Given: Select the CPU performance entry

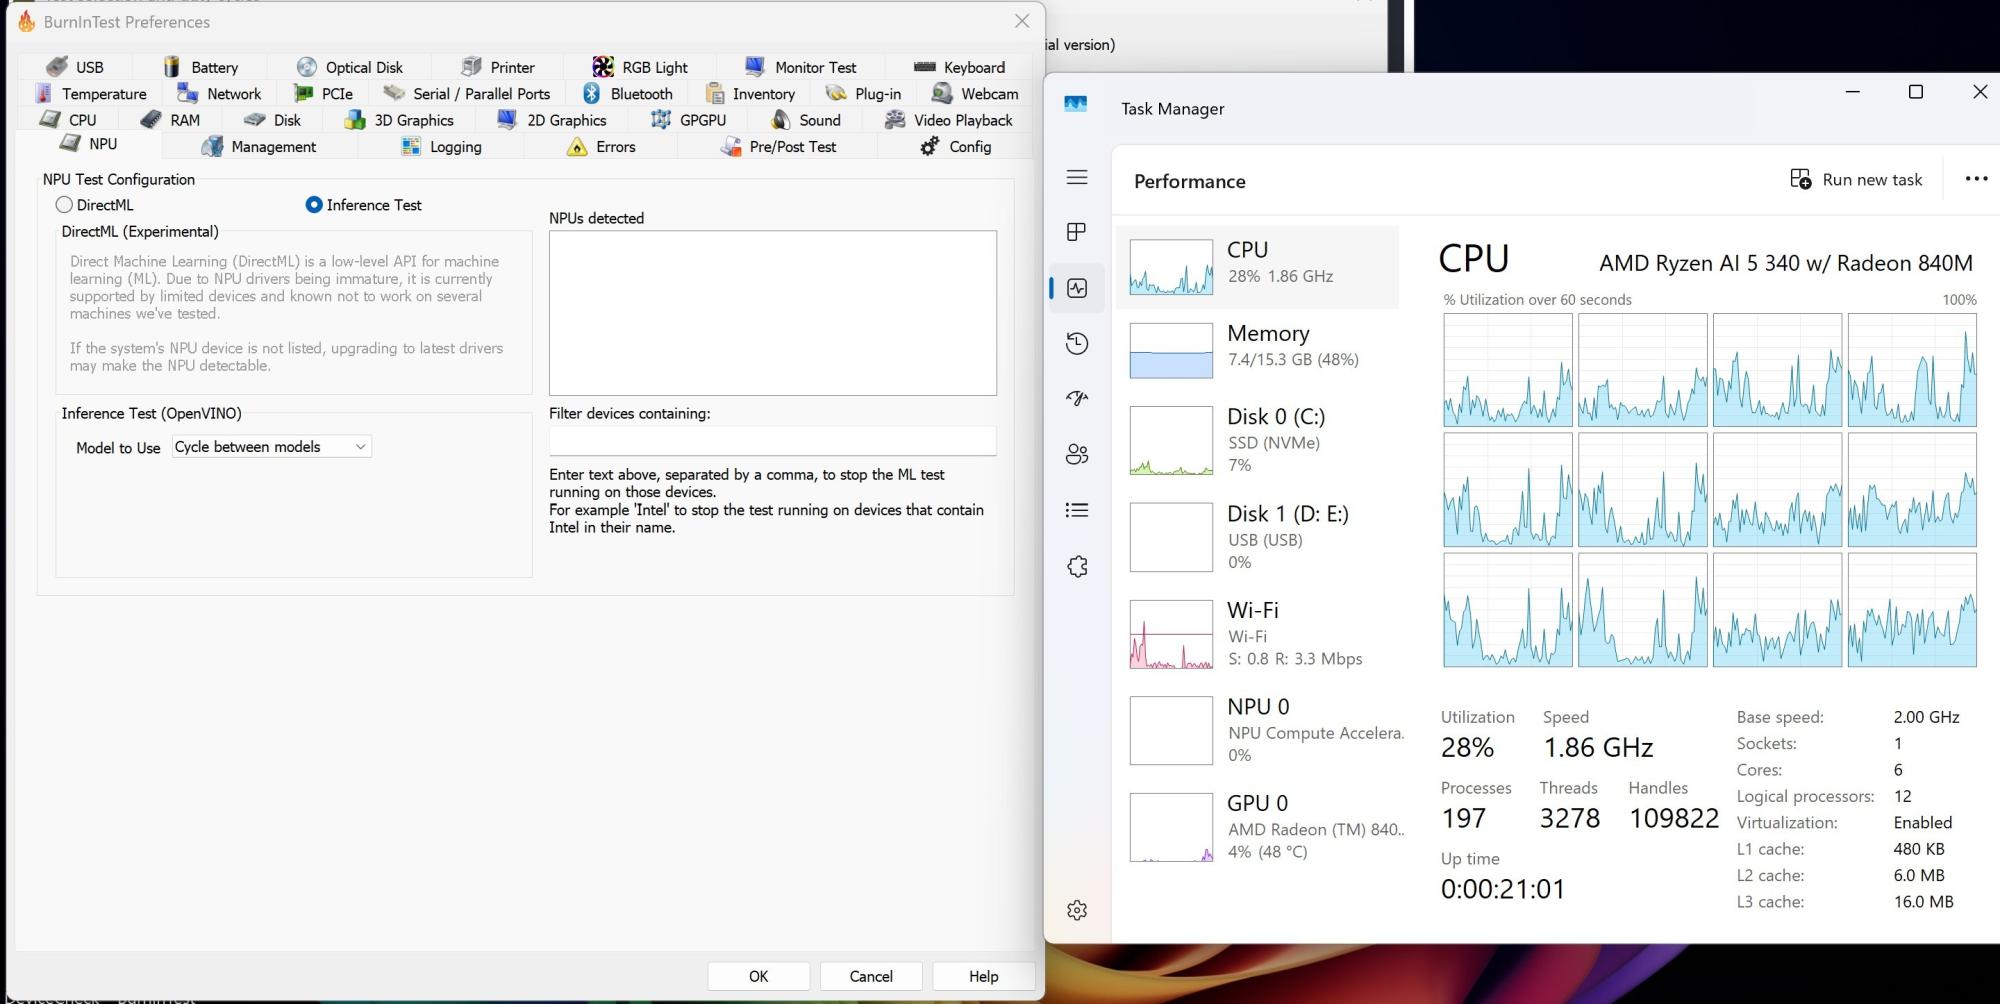Looking at the screenshot, I should (x=1259, y=266).
